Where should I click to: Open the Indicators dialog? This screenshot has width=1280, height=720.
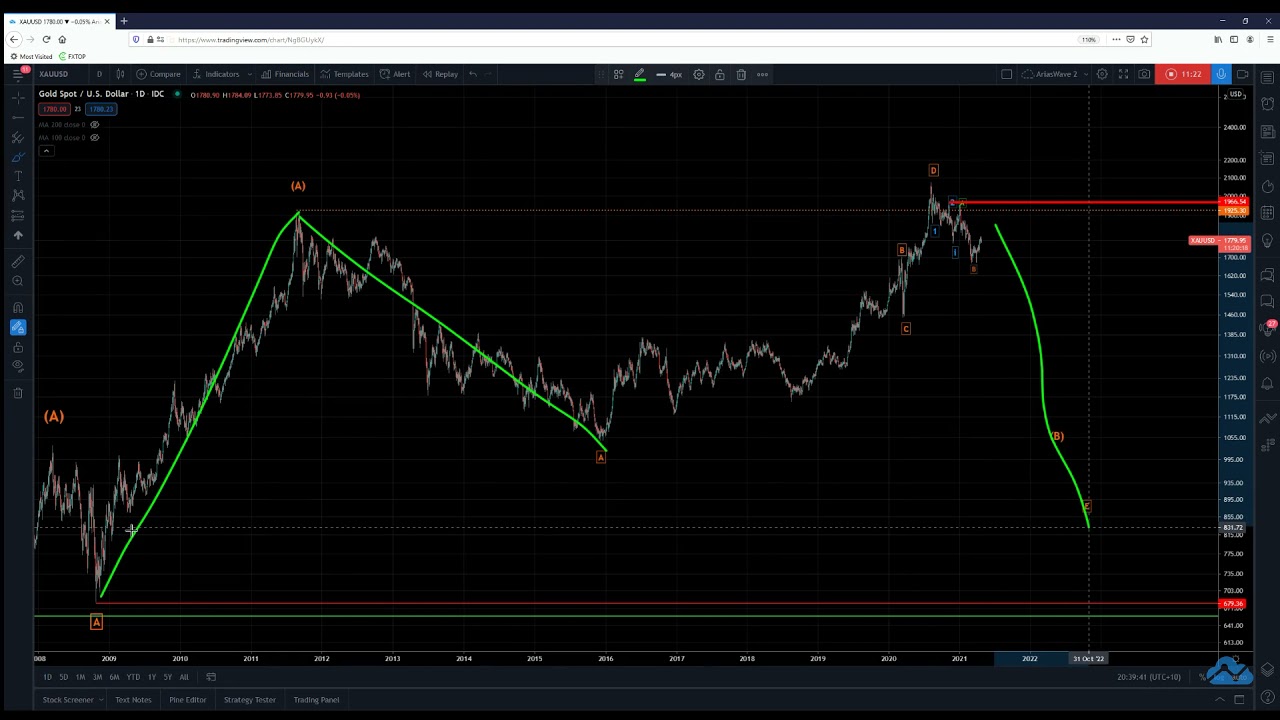[x=216, y=74]
